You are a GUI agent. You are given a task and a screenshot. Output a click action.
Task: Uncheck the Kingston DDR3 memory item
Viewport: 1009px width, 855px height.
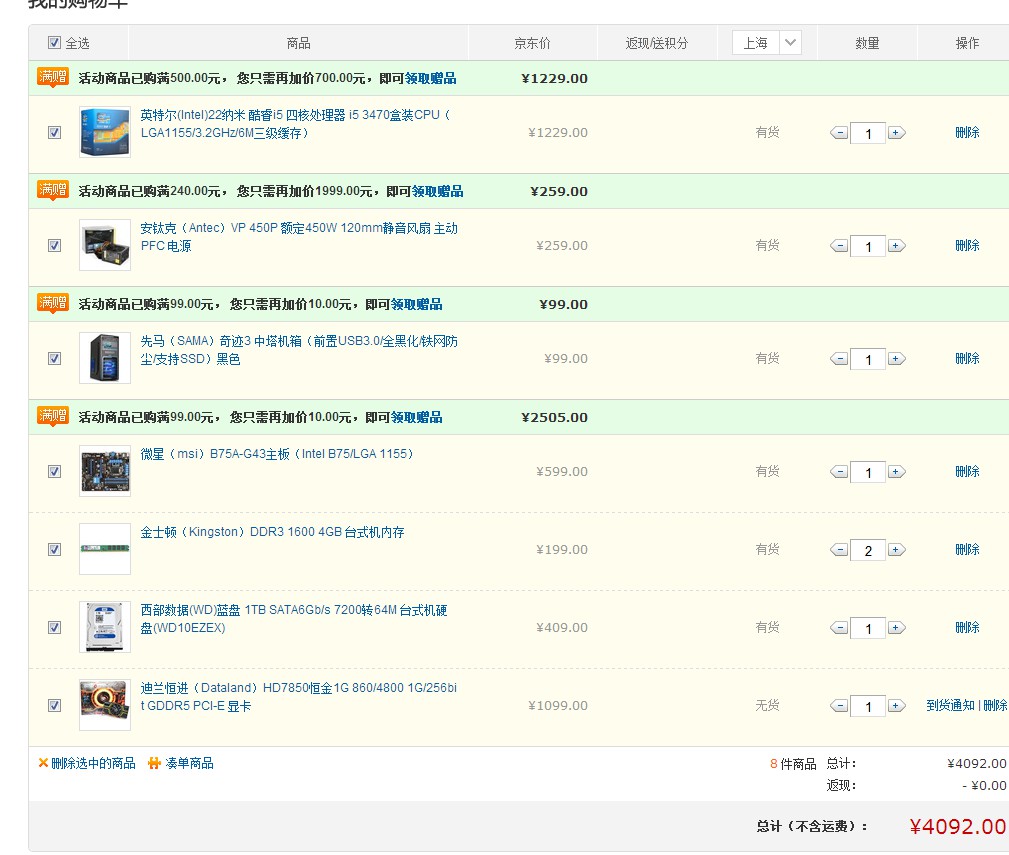point(55,549)
